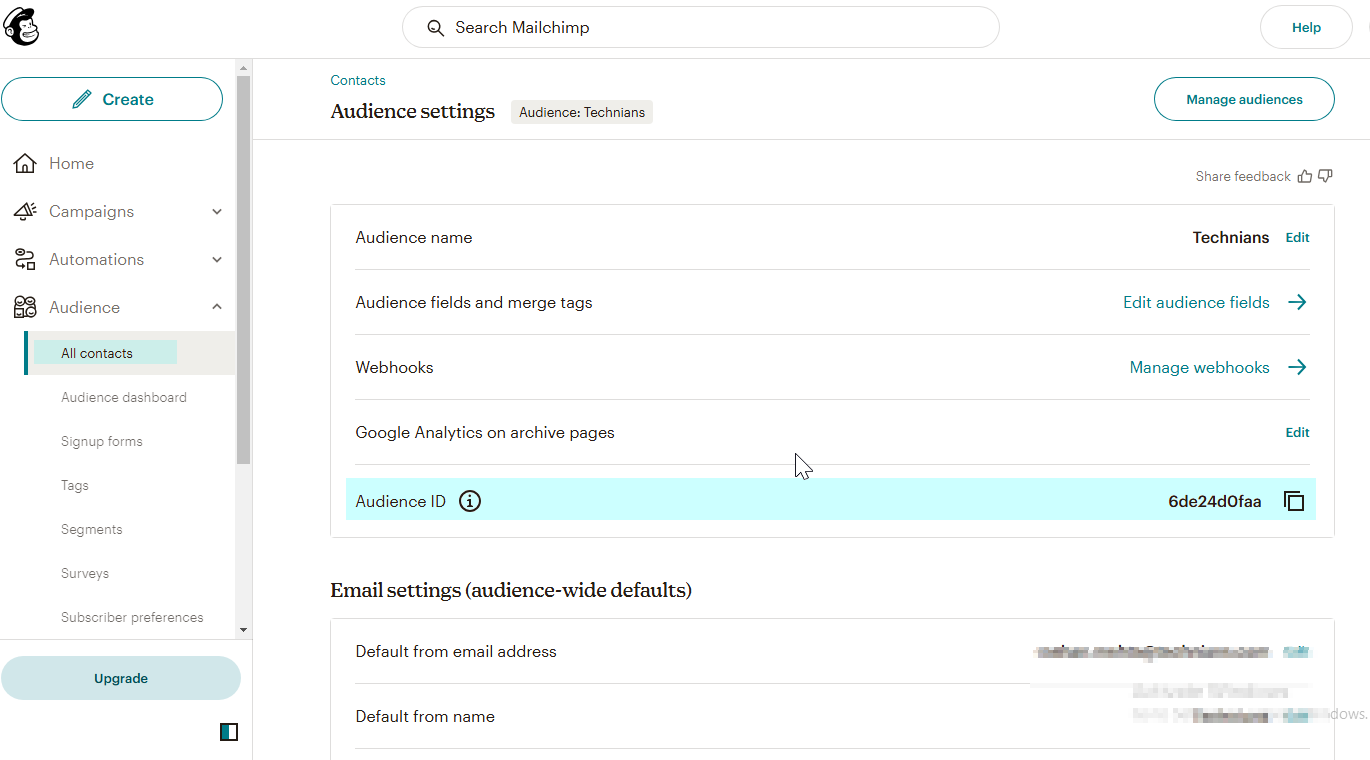Click the pencil icon in Create

(x=82, y=100)
